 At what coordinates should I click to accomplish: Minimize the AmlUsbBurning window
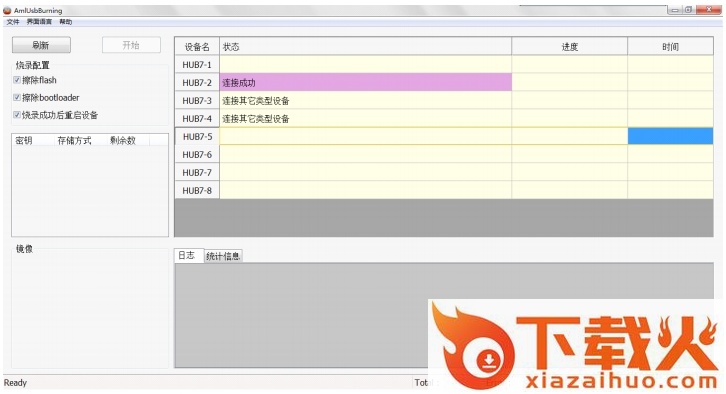675,10
